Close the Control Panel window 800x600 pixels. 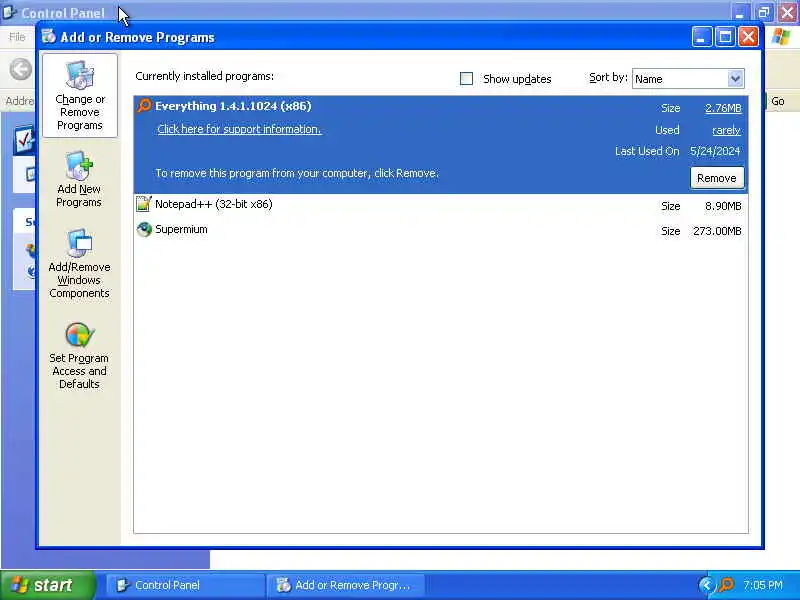click(x=787, y=12)
